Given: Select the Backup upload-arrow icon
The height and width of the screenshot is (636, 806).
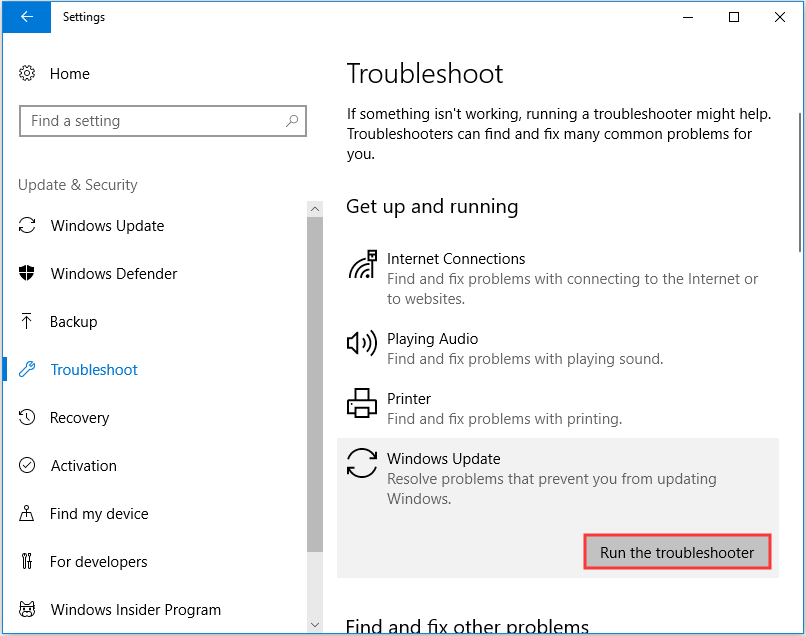Looking at the screenshot, I should [x=29, y=321].
